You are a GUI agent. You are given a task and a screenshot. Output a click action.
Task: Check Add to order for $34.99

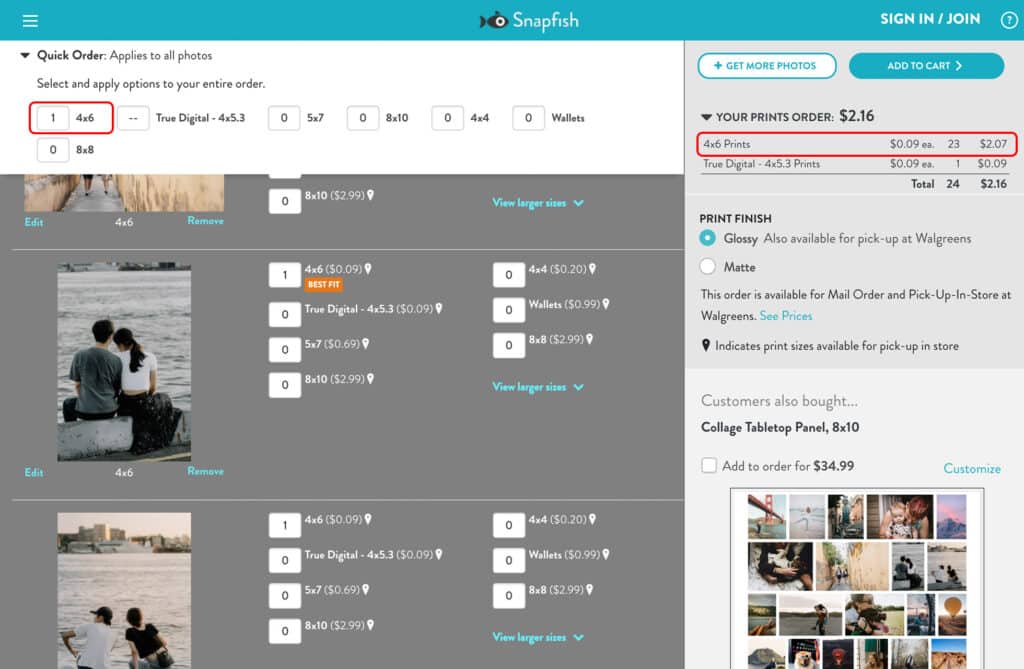709,465
